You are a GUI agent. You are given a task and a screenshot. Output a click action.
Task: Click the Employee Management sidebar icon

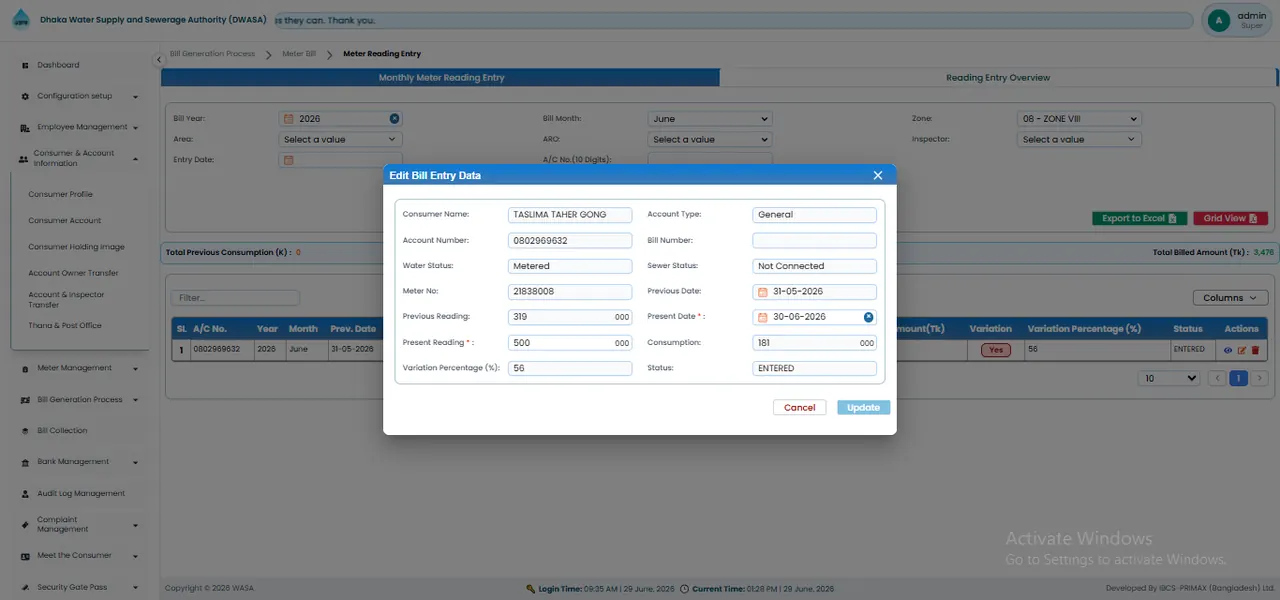tap(25, 128)
